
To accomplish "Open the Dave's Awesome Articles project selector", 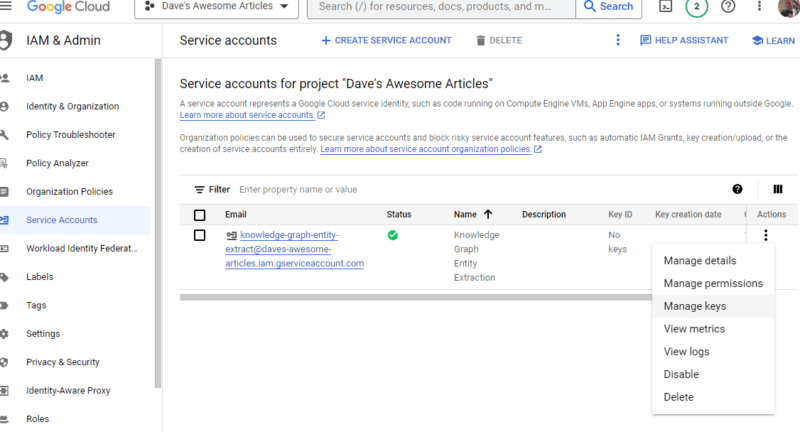I will (216, 7).
